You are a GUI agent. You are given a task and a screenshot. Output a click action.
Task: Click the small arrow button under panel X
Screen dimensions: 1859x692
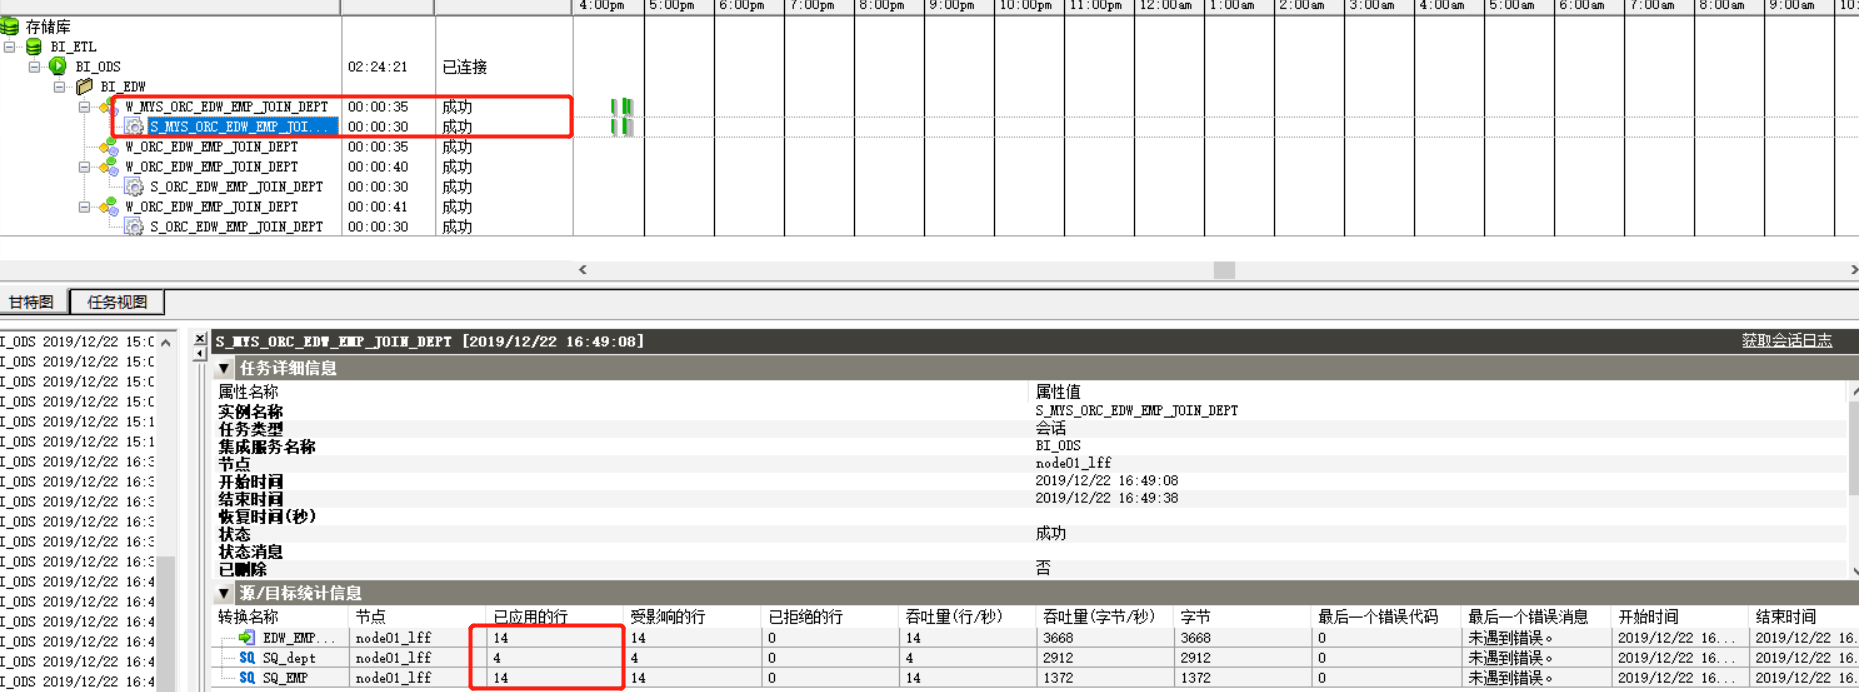tap(200, 353)
